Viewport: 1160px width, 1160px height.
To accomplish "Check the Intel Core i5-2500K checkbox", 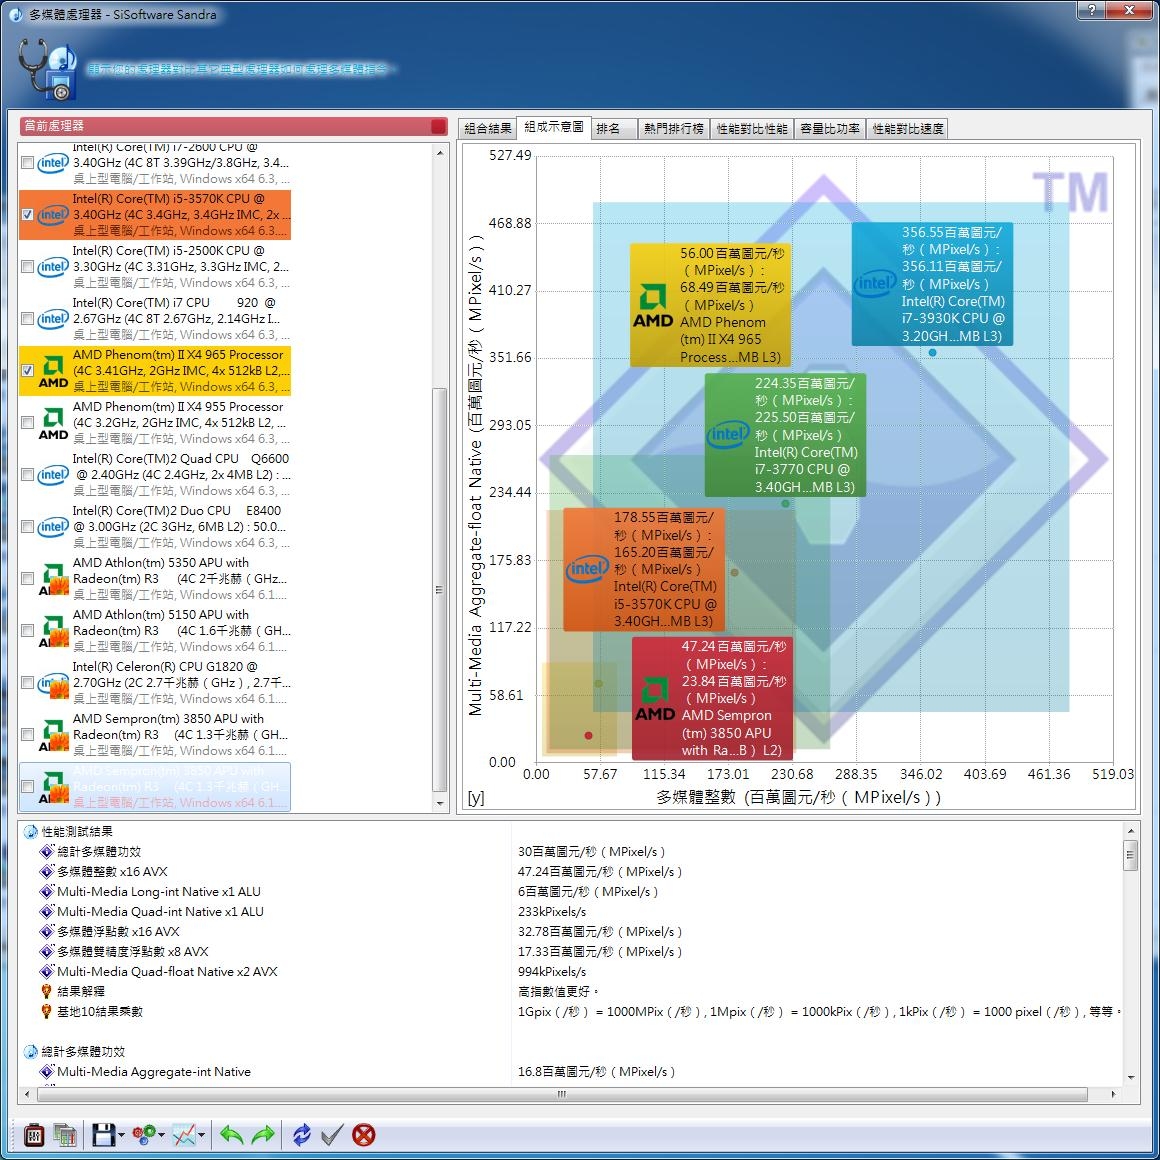I will (x=27, y=266).
